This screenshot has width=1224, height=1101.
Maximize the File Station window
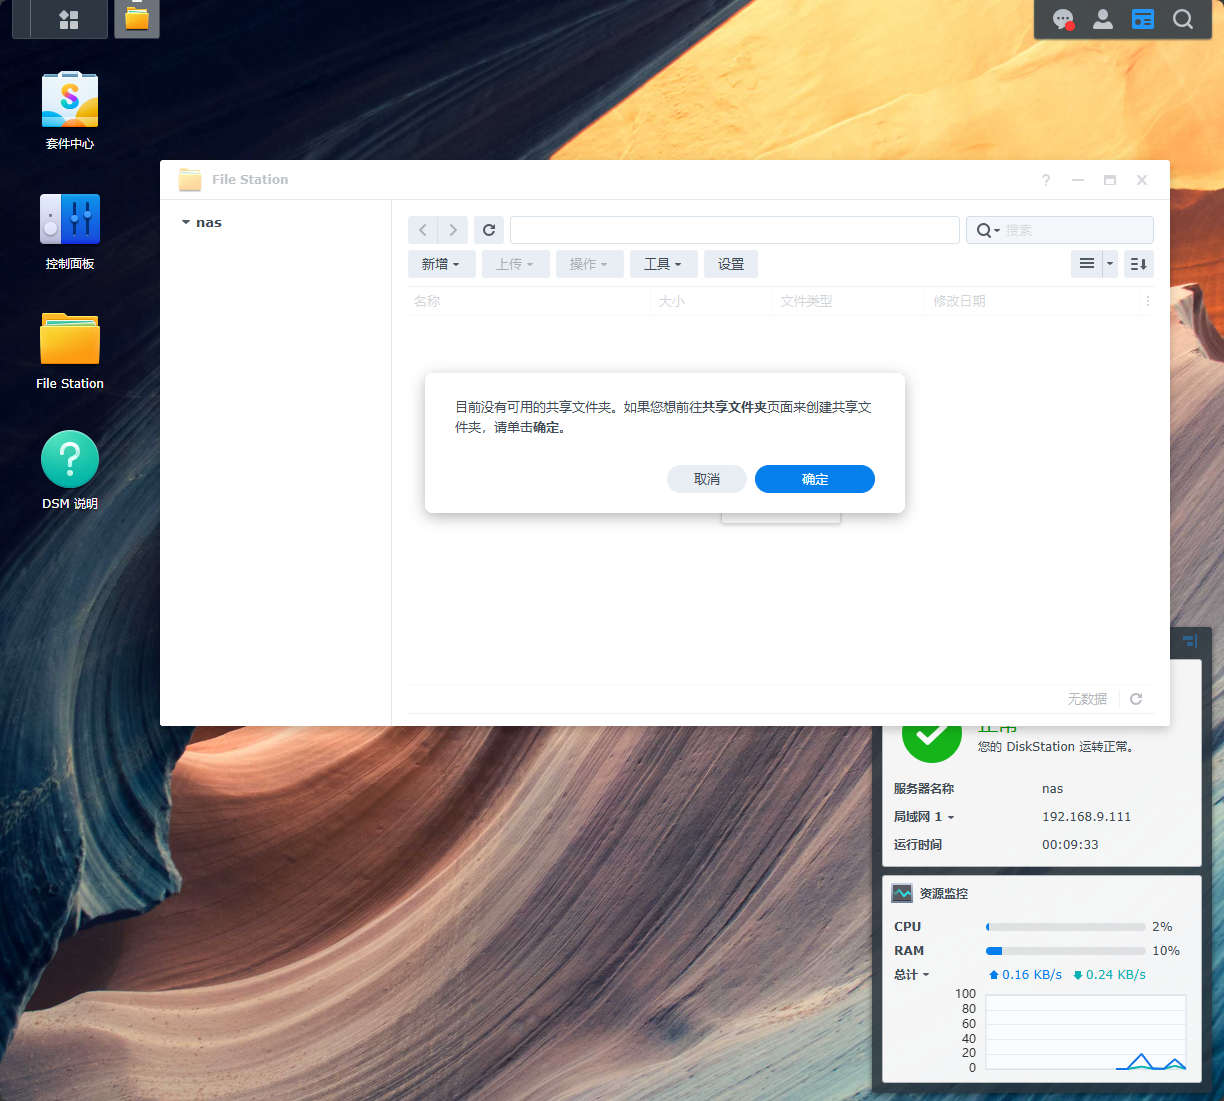pyautogui.click(x=1110, y=180)
